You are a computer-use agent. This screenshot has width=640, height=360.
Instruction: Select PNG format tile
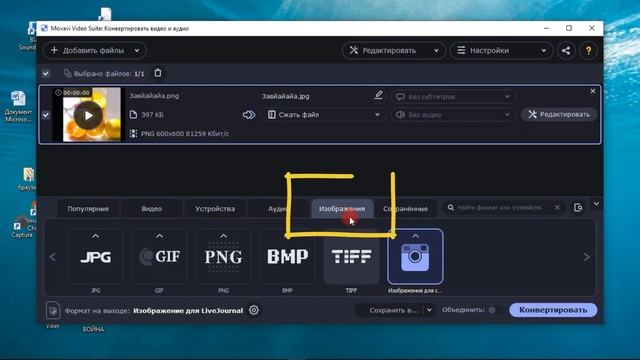[223, 257]
